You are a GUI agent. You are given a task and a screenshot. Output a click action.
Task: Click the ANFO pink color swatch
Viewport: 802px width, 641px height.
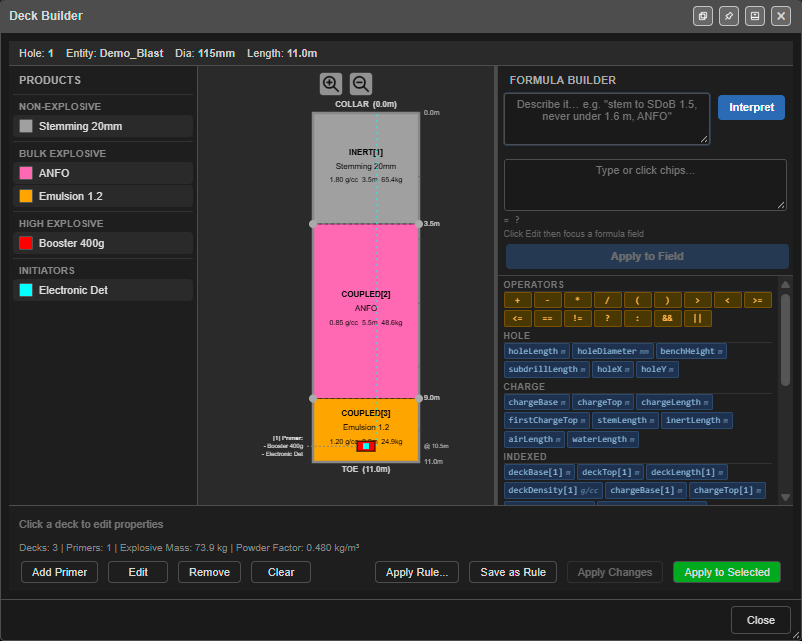pos(26,173)
